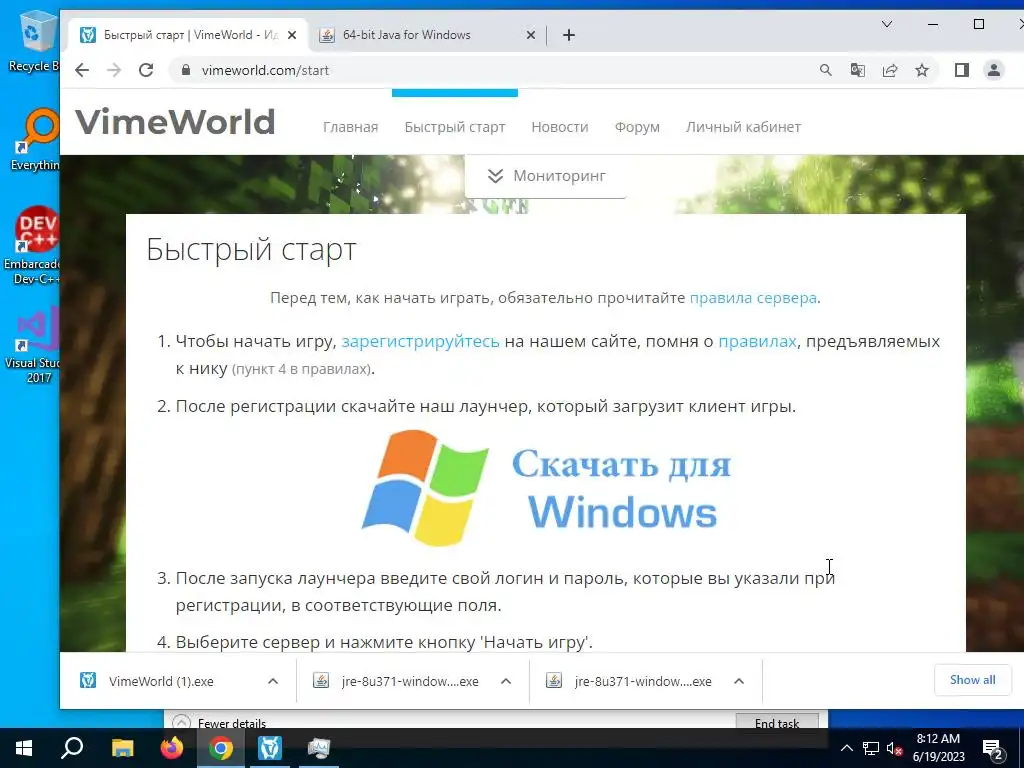Viewport: 1024px width, 768px height.
Task: Expand the Мониторинг panel
Action: coord(546,176)
